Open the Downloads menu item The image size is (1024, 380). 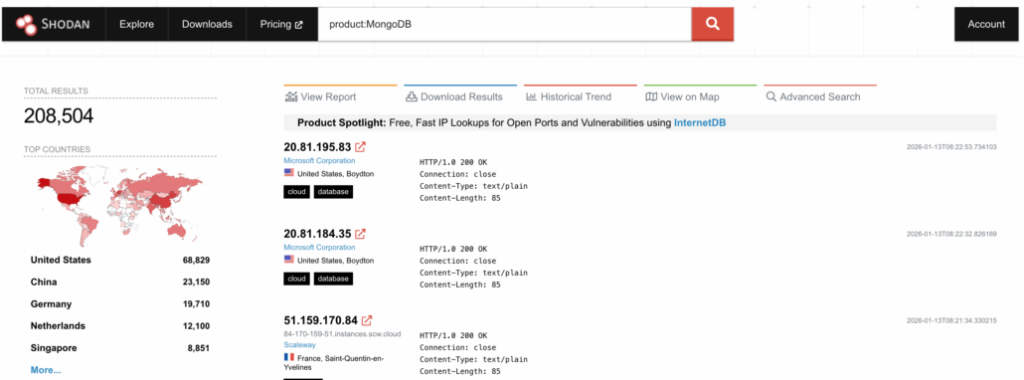(x=207, y=24)
